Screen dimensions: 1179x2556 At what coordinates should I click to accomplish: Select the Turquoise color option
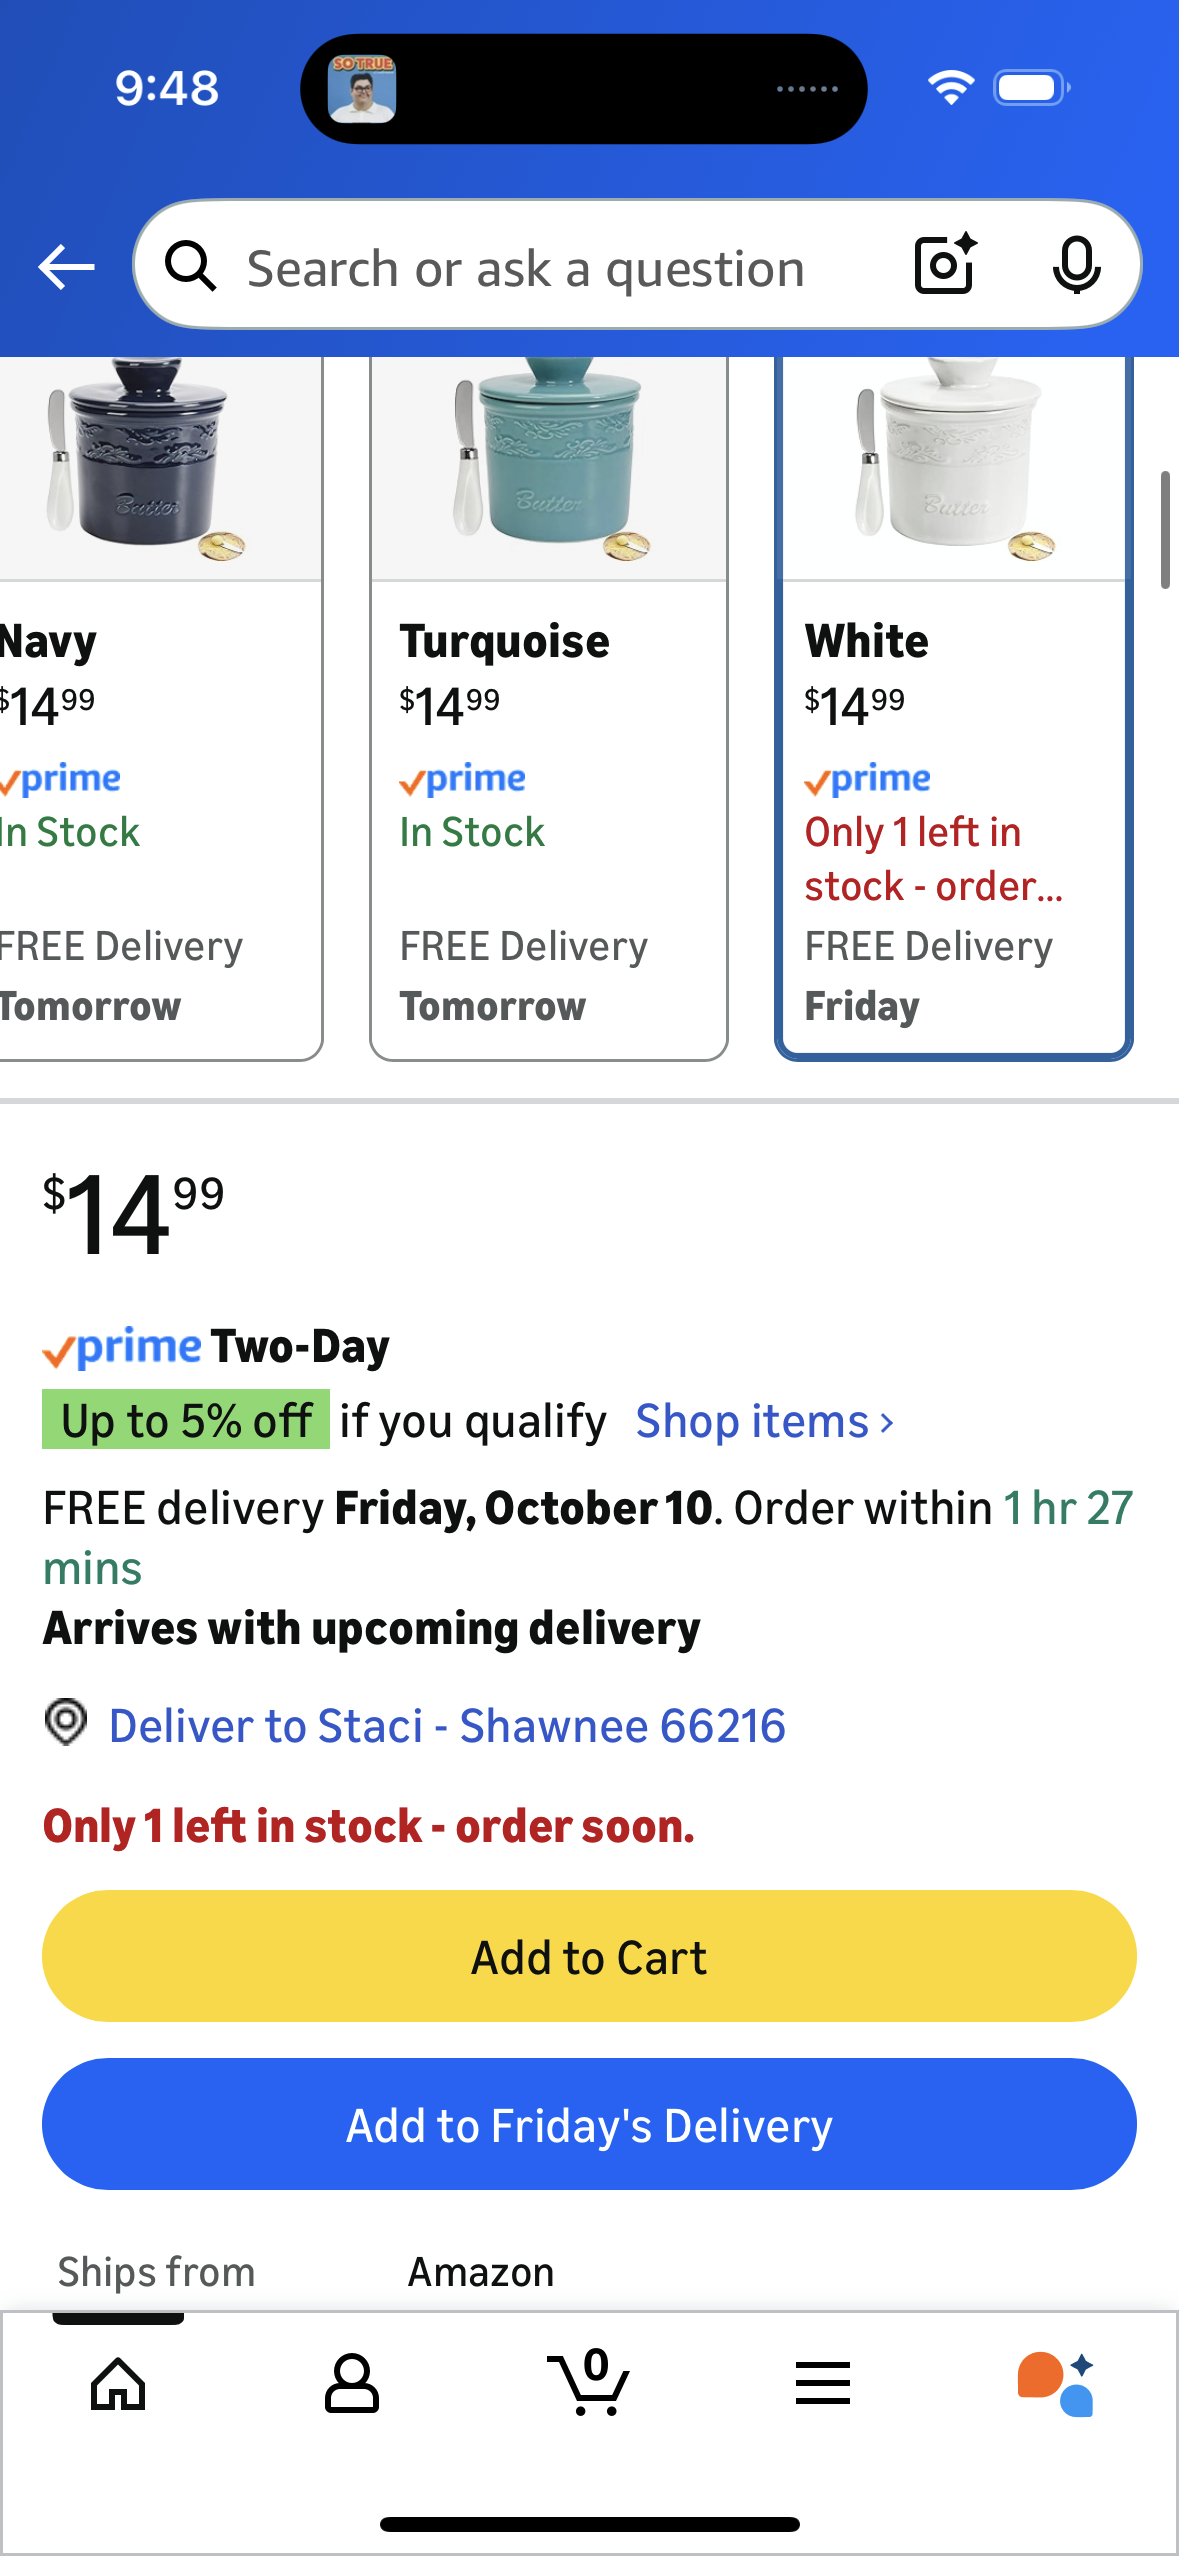pos(548,700)
